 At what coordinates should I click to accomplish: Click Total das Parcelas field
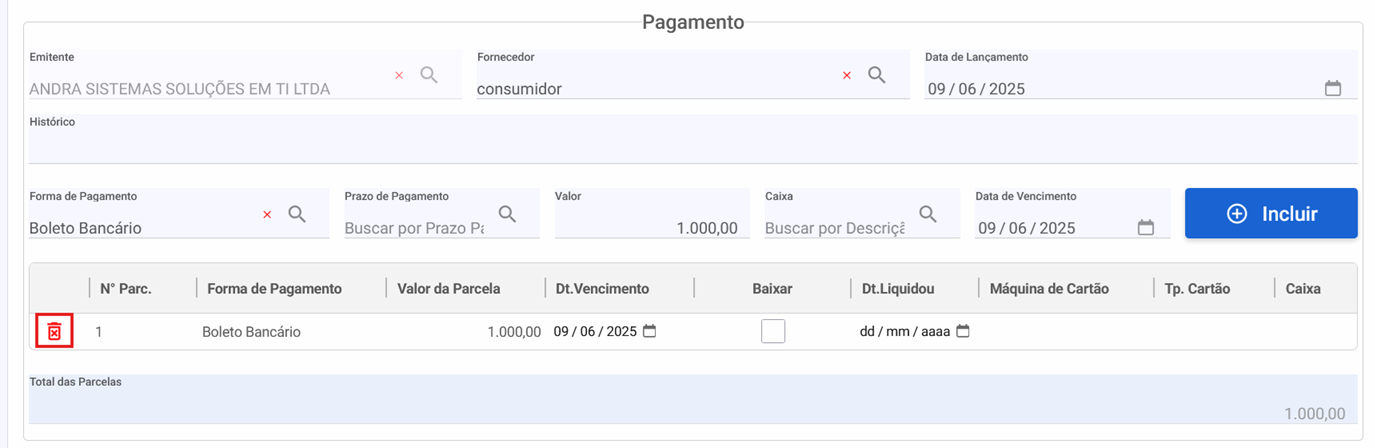(693, 400)
